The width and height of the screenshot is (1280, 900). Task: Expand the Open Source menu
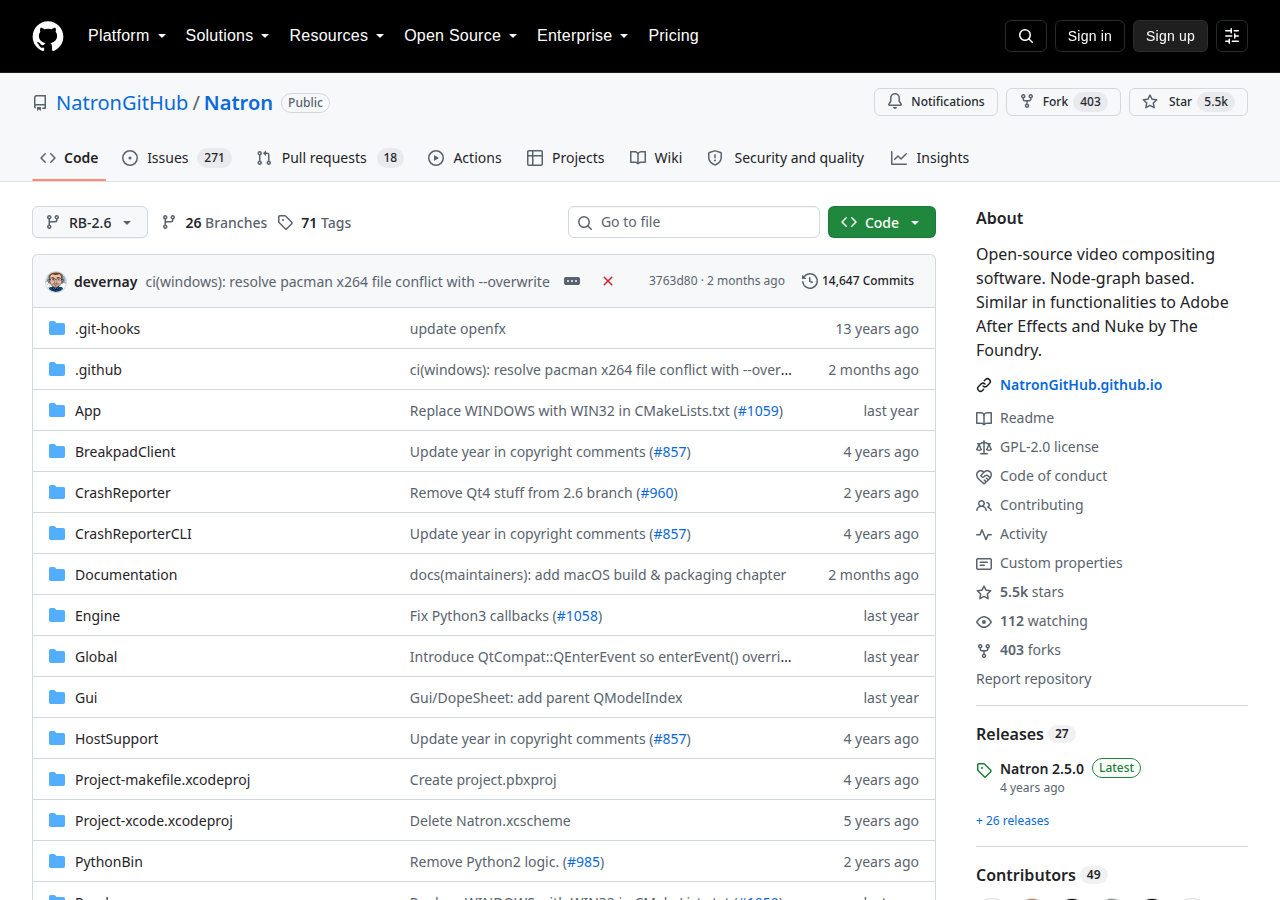click(x=460, y=36)
